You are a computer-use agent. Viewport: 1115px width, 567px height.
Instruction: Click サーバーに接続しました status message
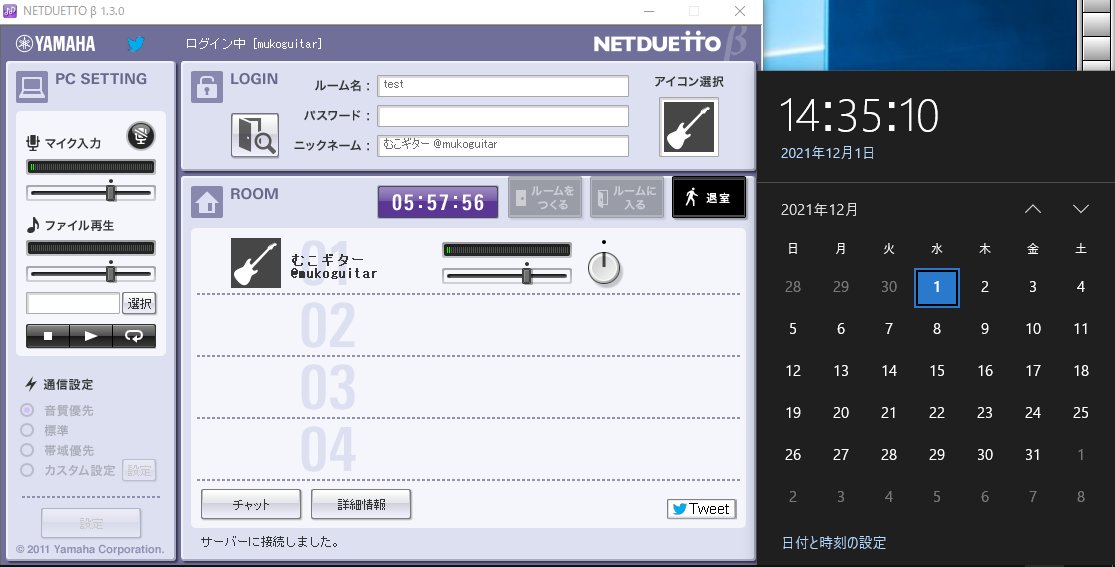coord(270,542)
